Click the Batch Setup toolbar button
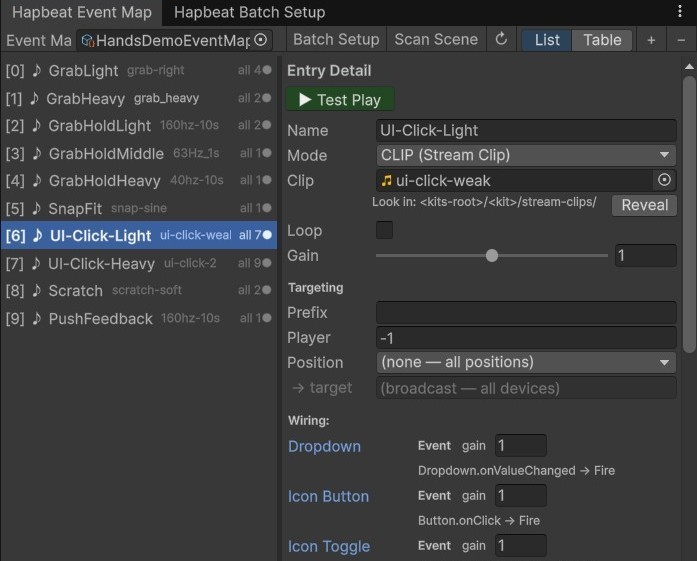Image resolution: width=697 pixels, height=561 pixels. 336,39
